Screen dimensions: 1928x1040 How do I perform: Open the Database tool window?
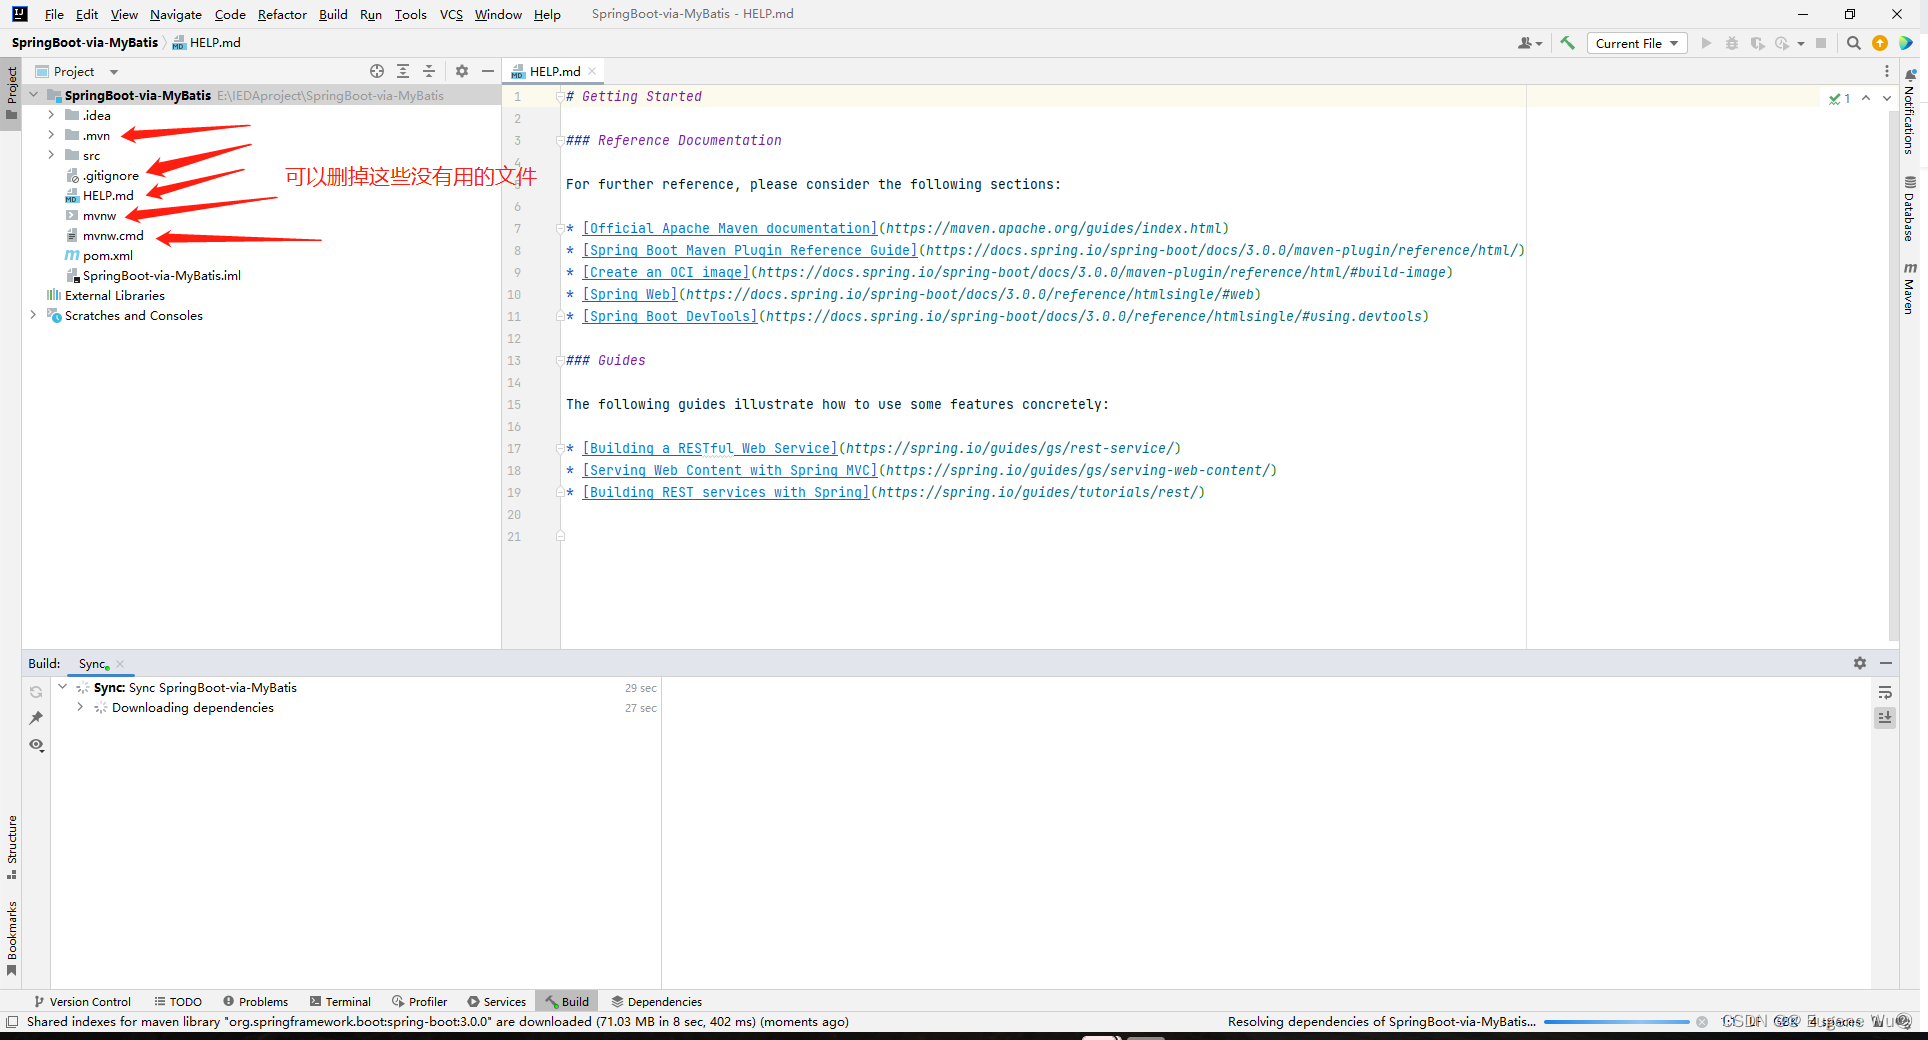pos(1909,208)
